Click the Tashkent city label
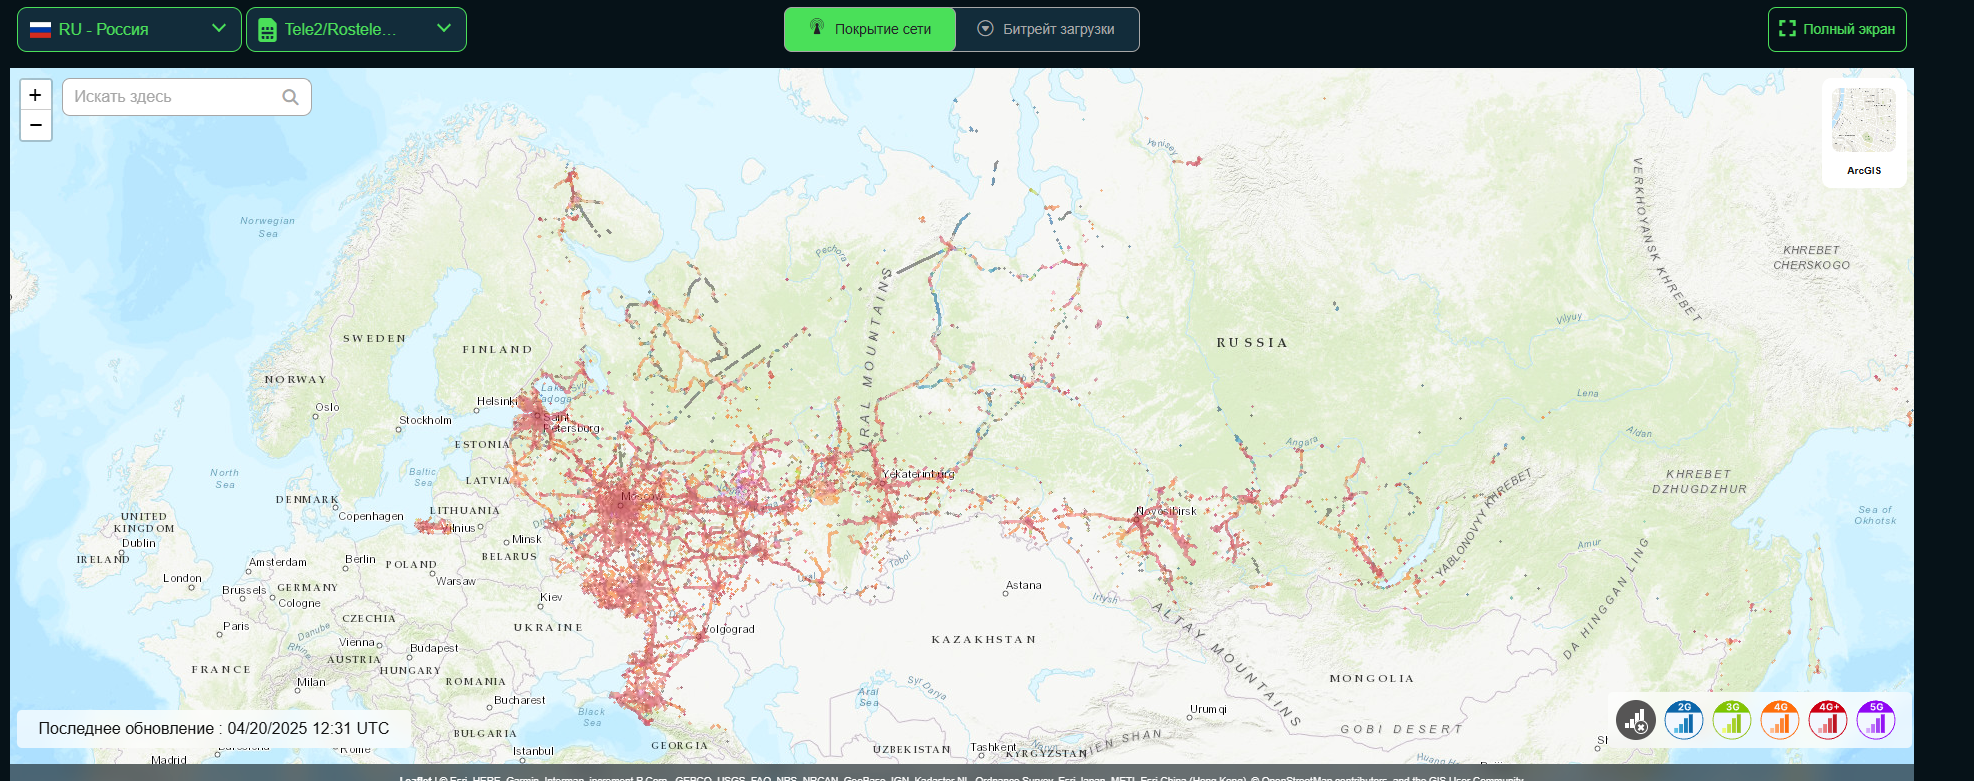 [993, 747]
